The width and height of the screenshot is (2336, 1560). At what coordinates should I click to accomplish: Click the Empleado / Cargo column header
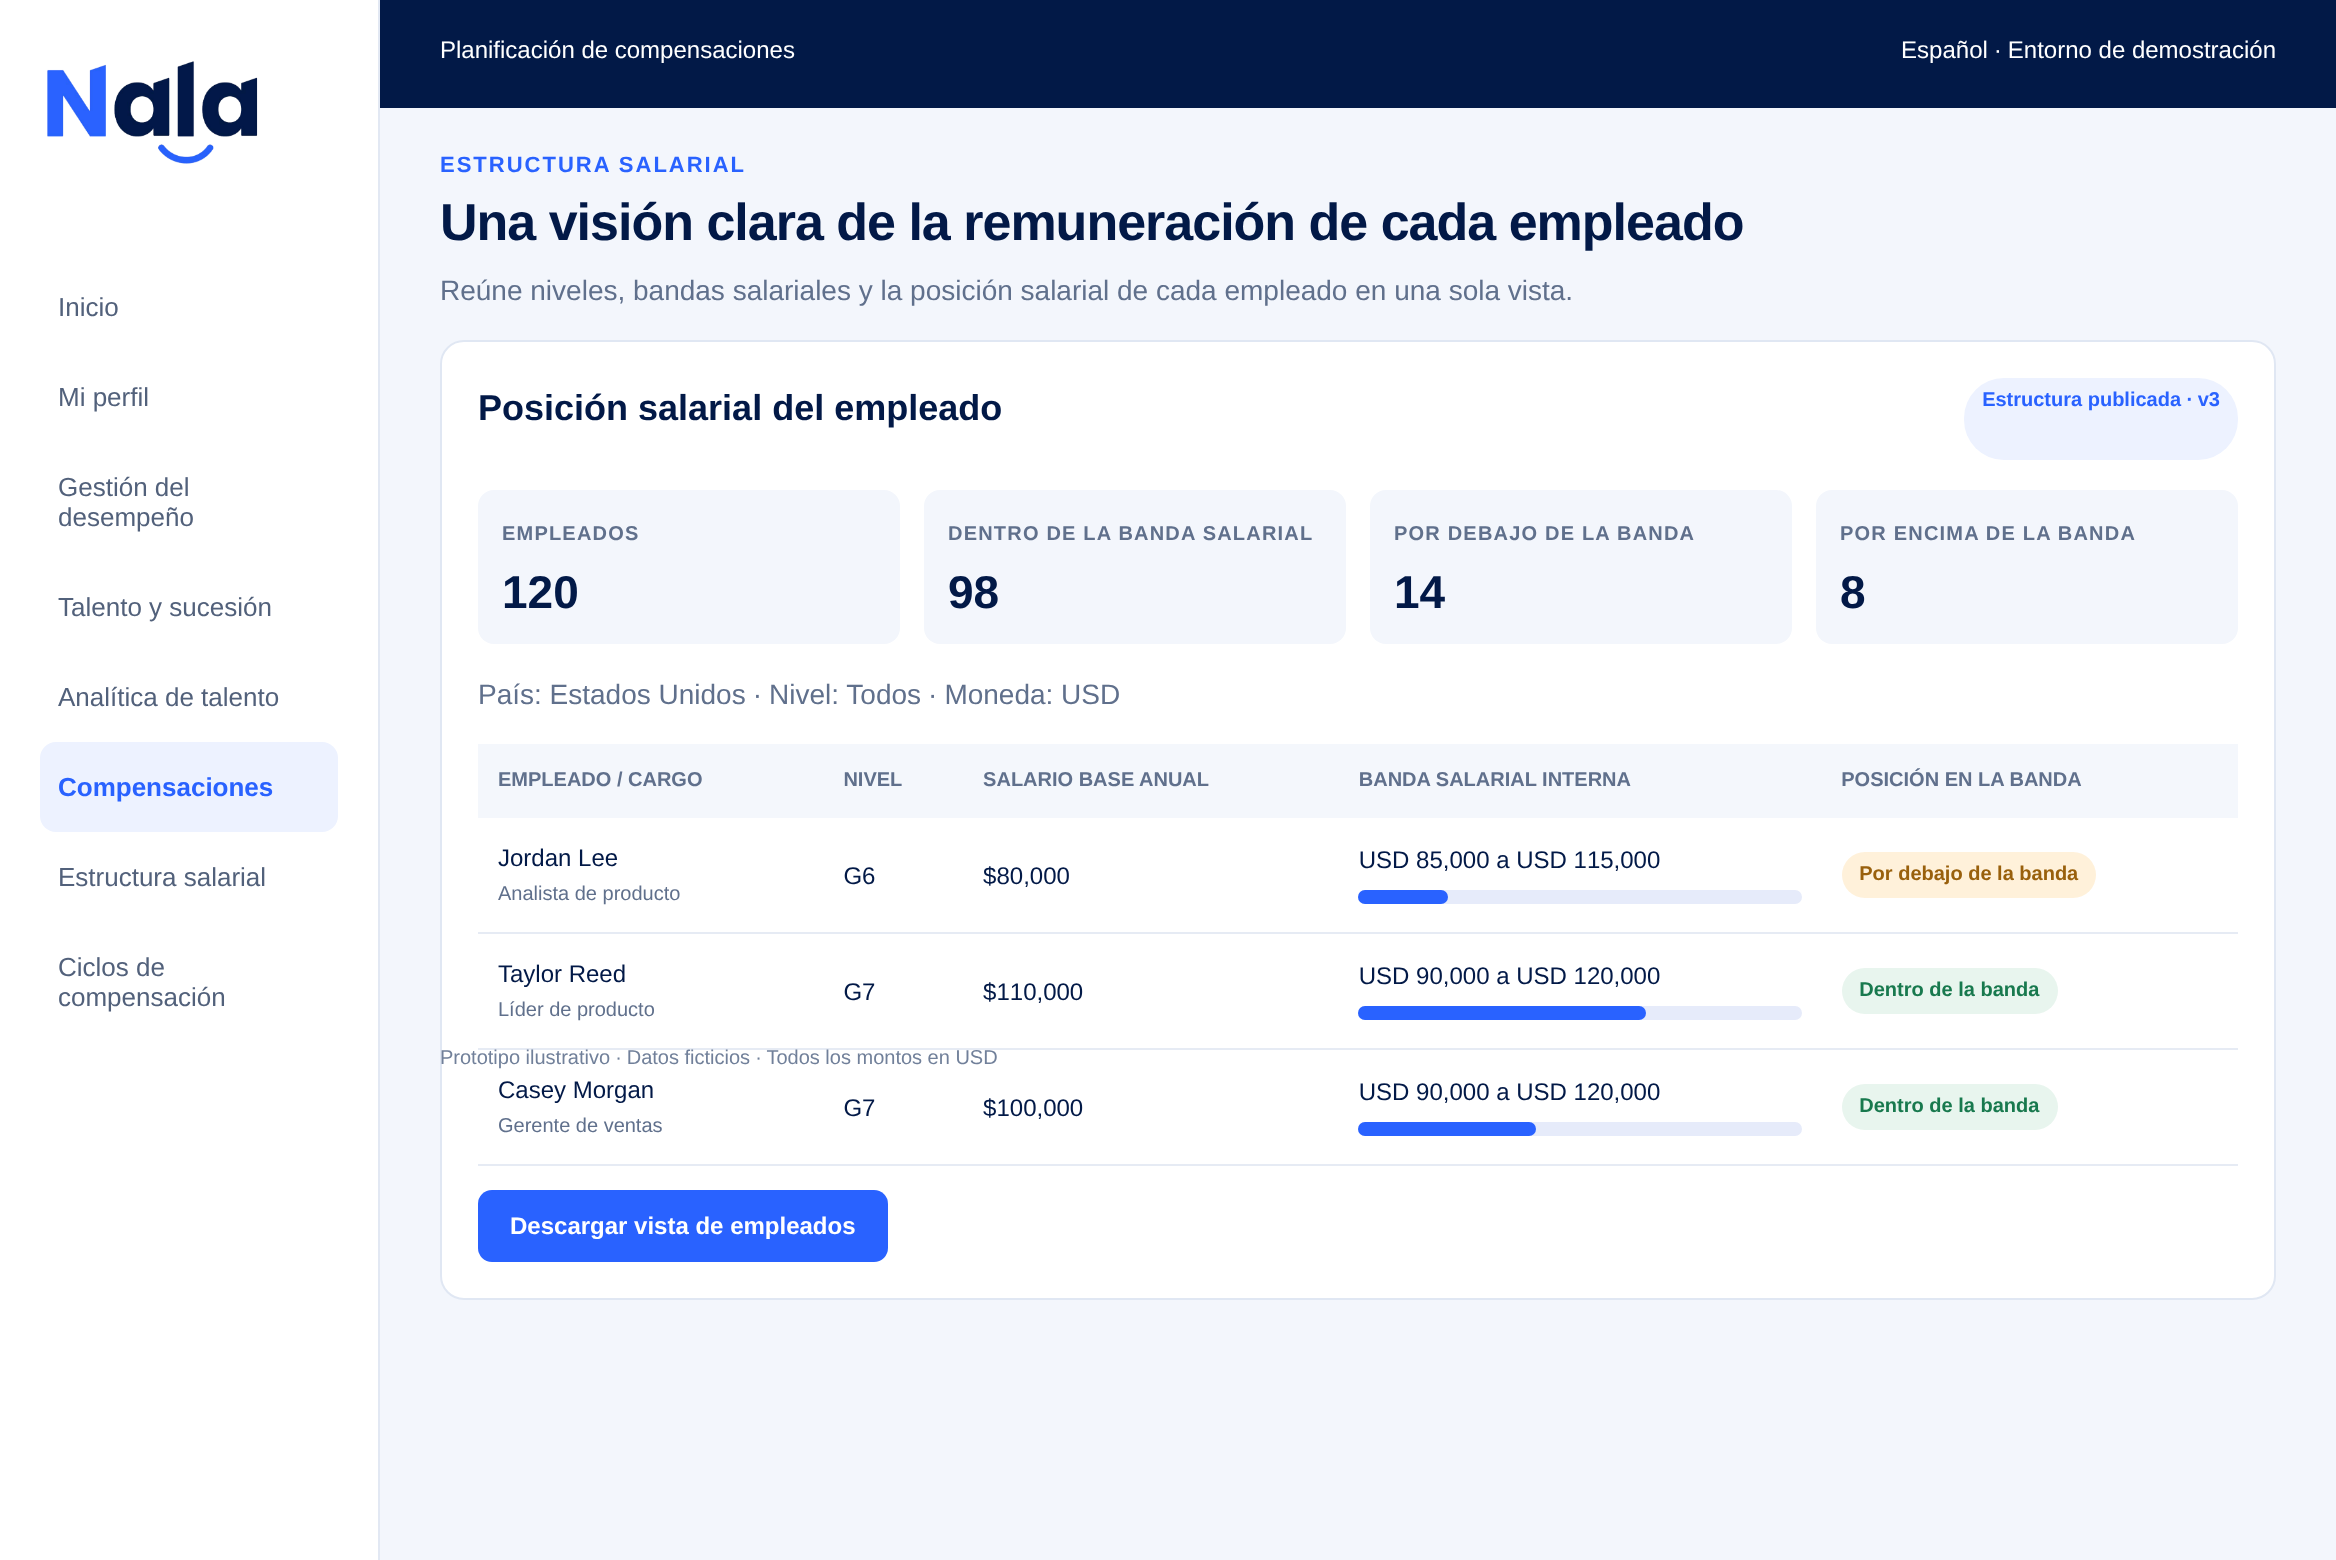(x=600, y=779)
